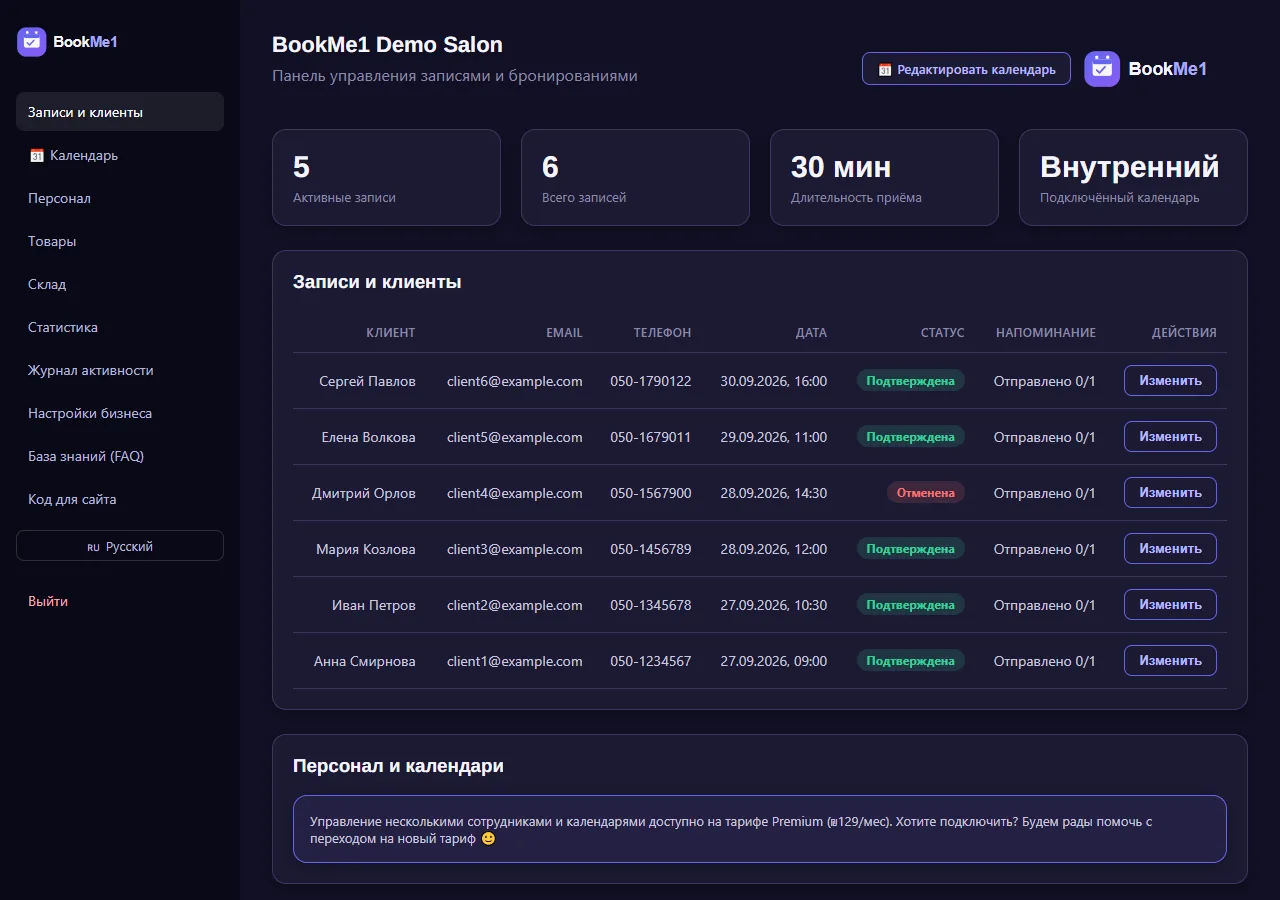Screen dimensions: 1280x900
Task: Click the BookMe1 Demo Salon heading
Action: 387,45
